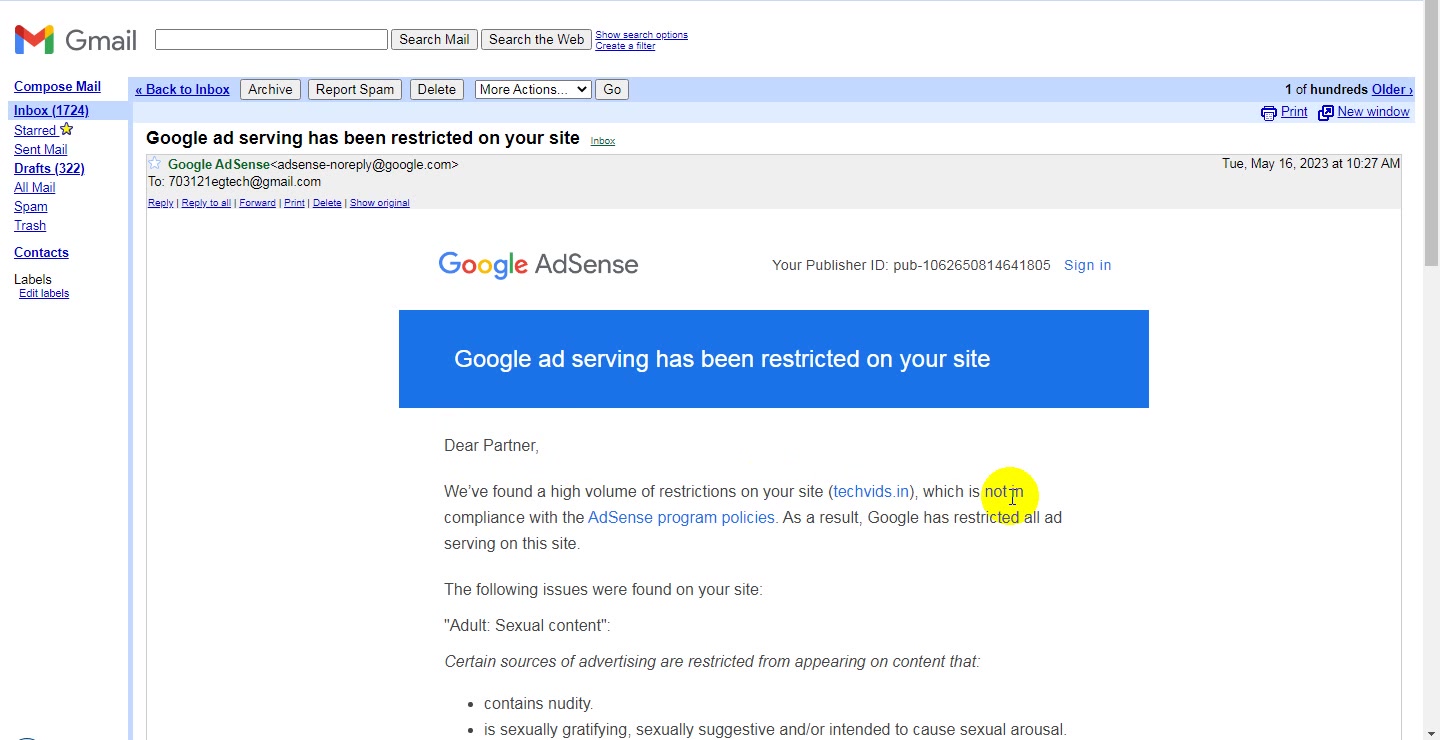Click the Starred star icon in sidebar
The width and height of the screenshot is (1440, 740).
tap(67, 129)
